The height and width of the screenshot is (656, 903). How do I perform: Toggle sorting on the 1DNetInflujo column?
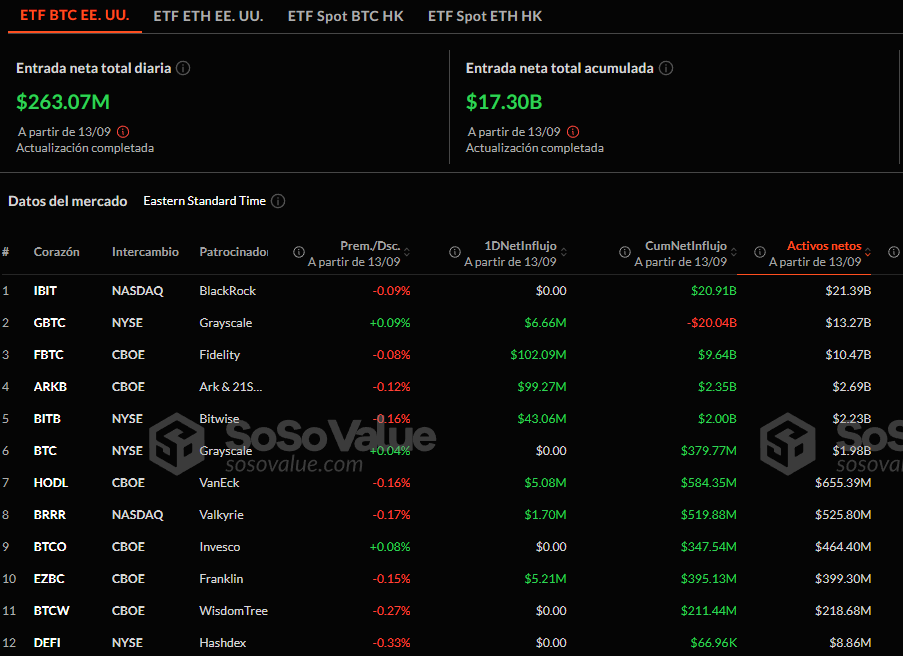click(x=563, y=251)
